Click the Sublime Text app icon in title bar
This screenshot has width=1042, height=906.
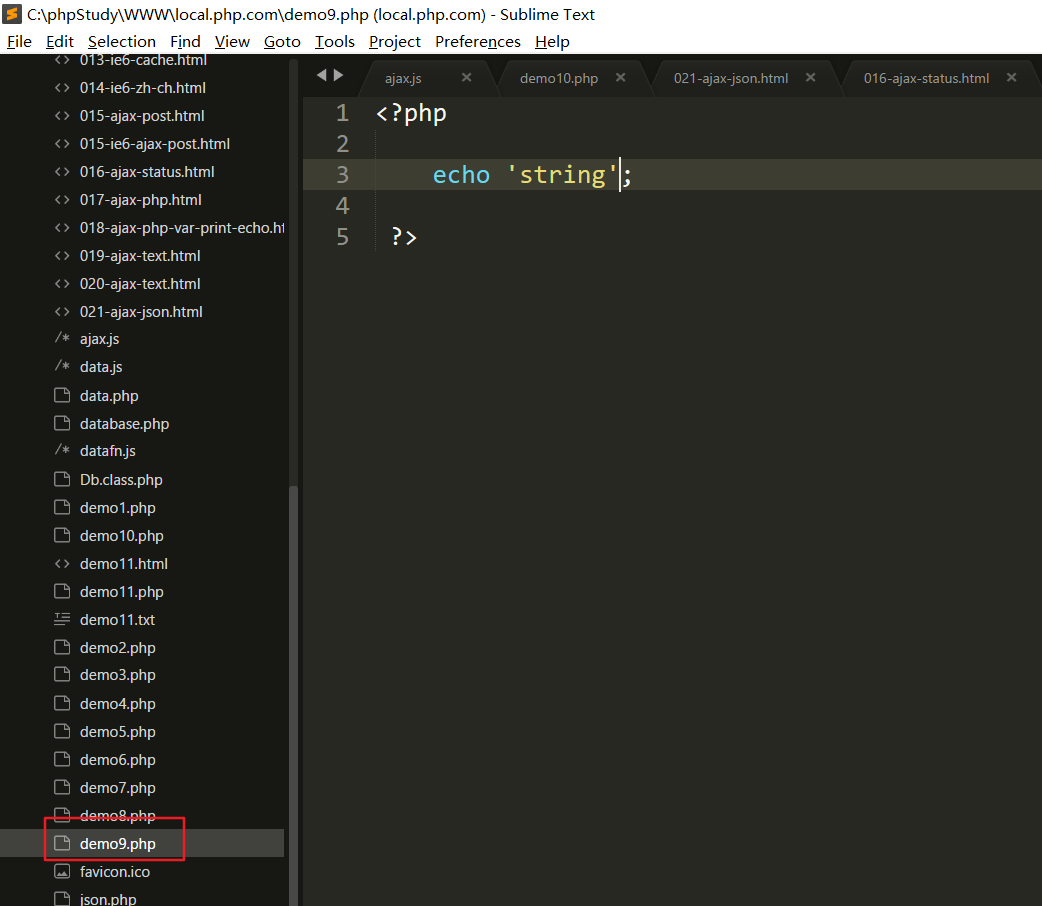point(13,14)
